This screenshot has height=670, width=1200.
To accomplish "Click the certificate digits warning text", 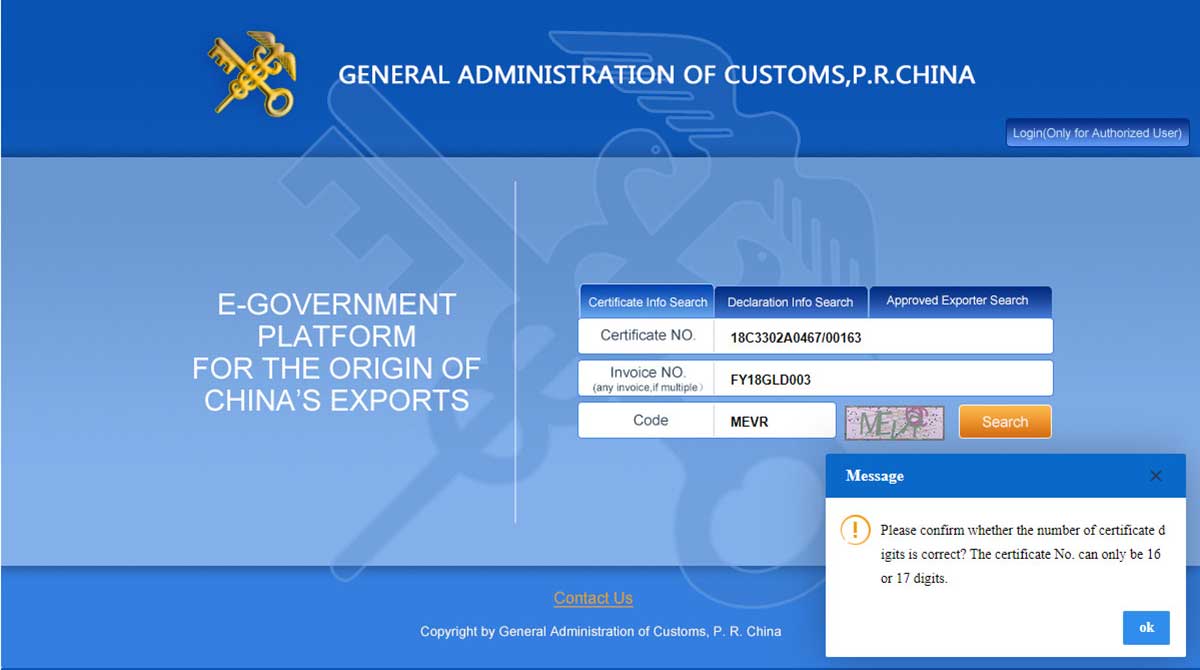I will [x=1019, y=554].
